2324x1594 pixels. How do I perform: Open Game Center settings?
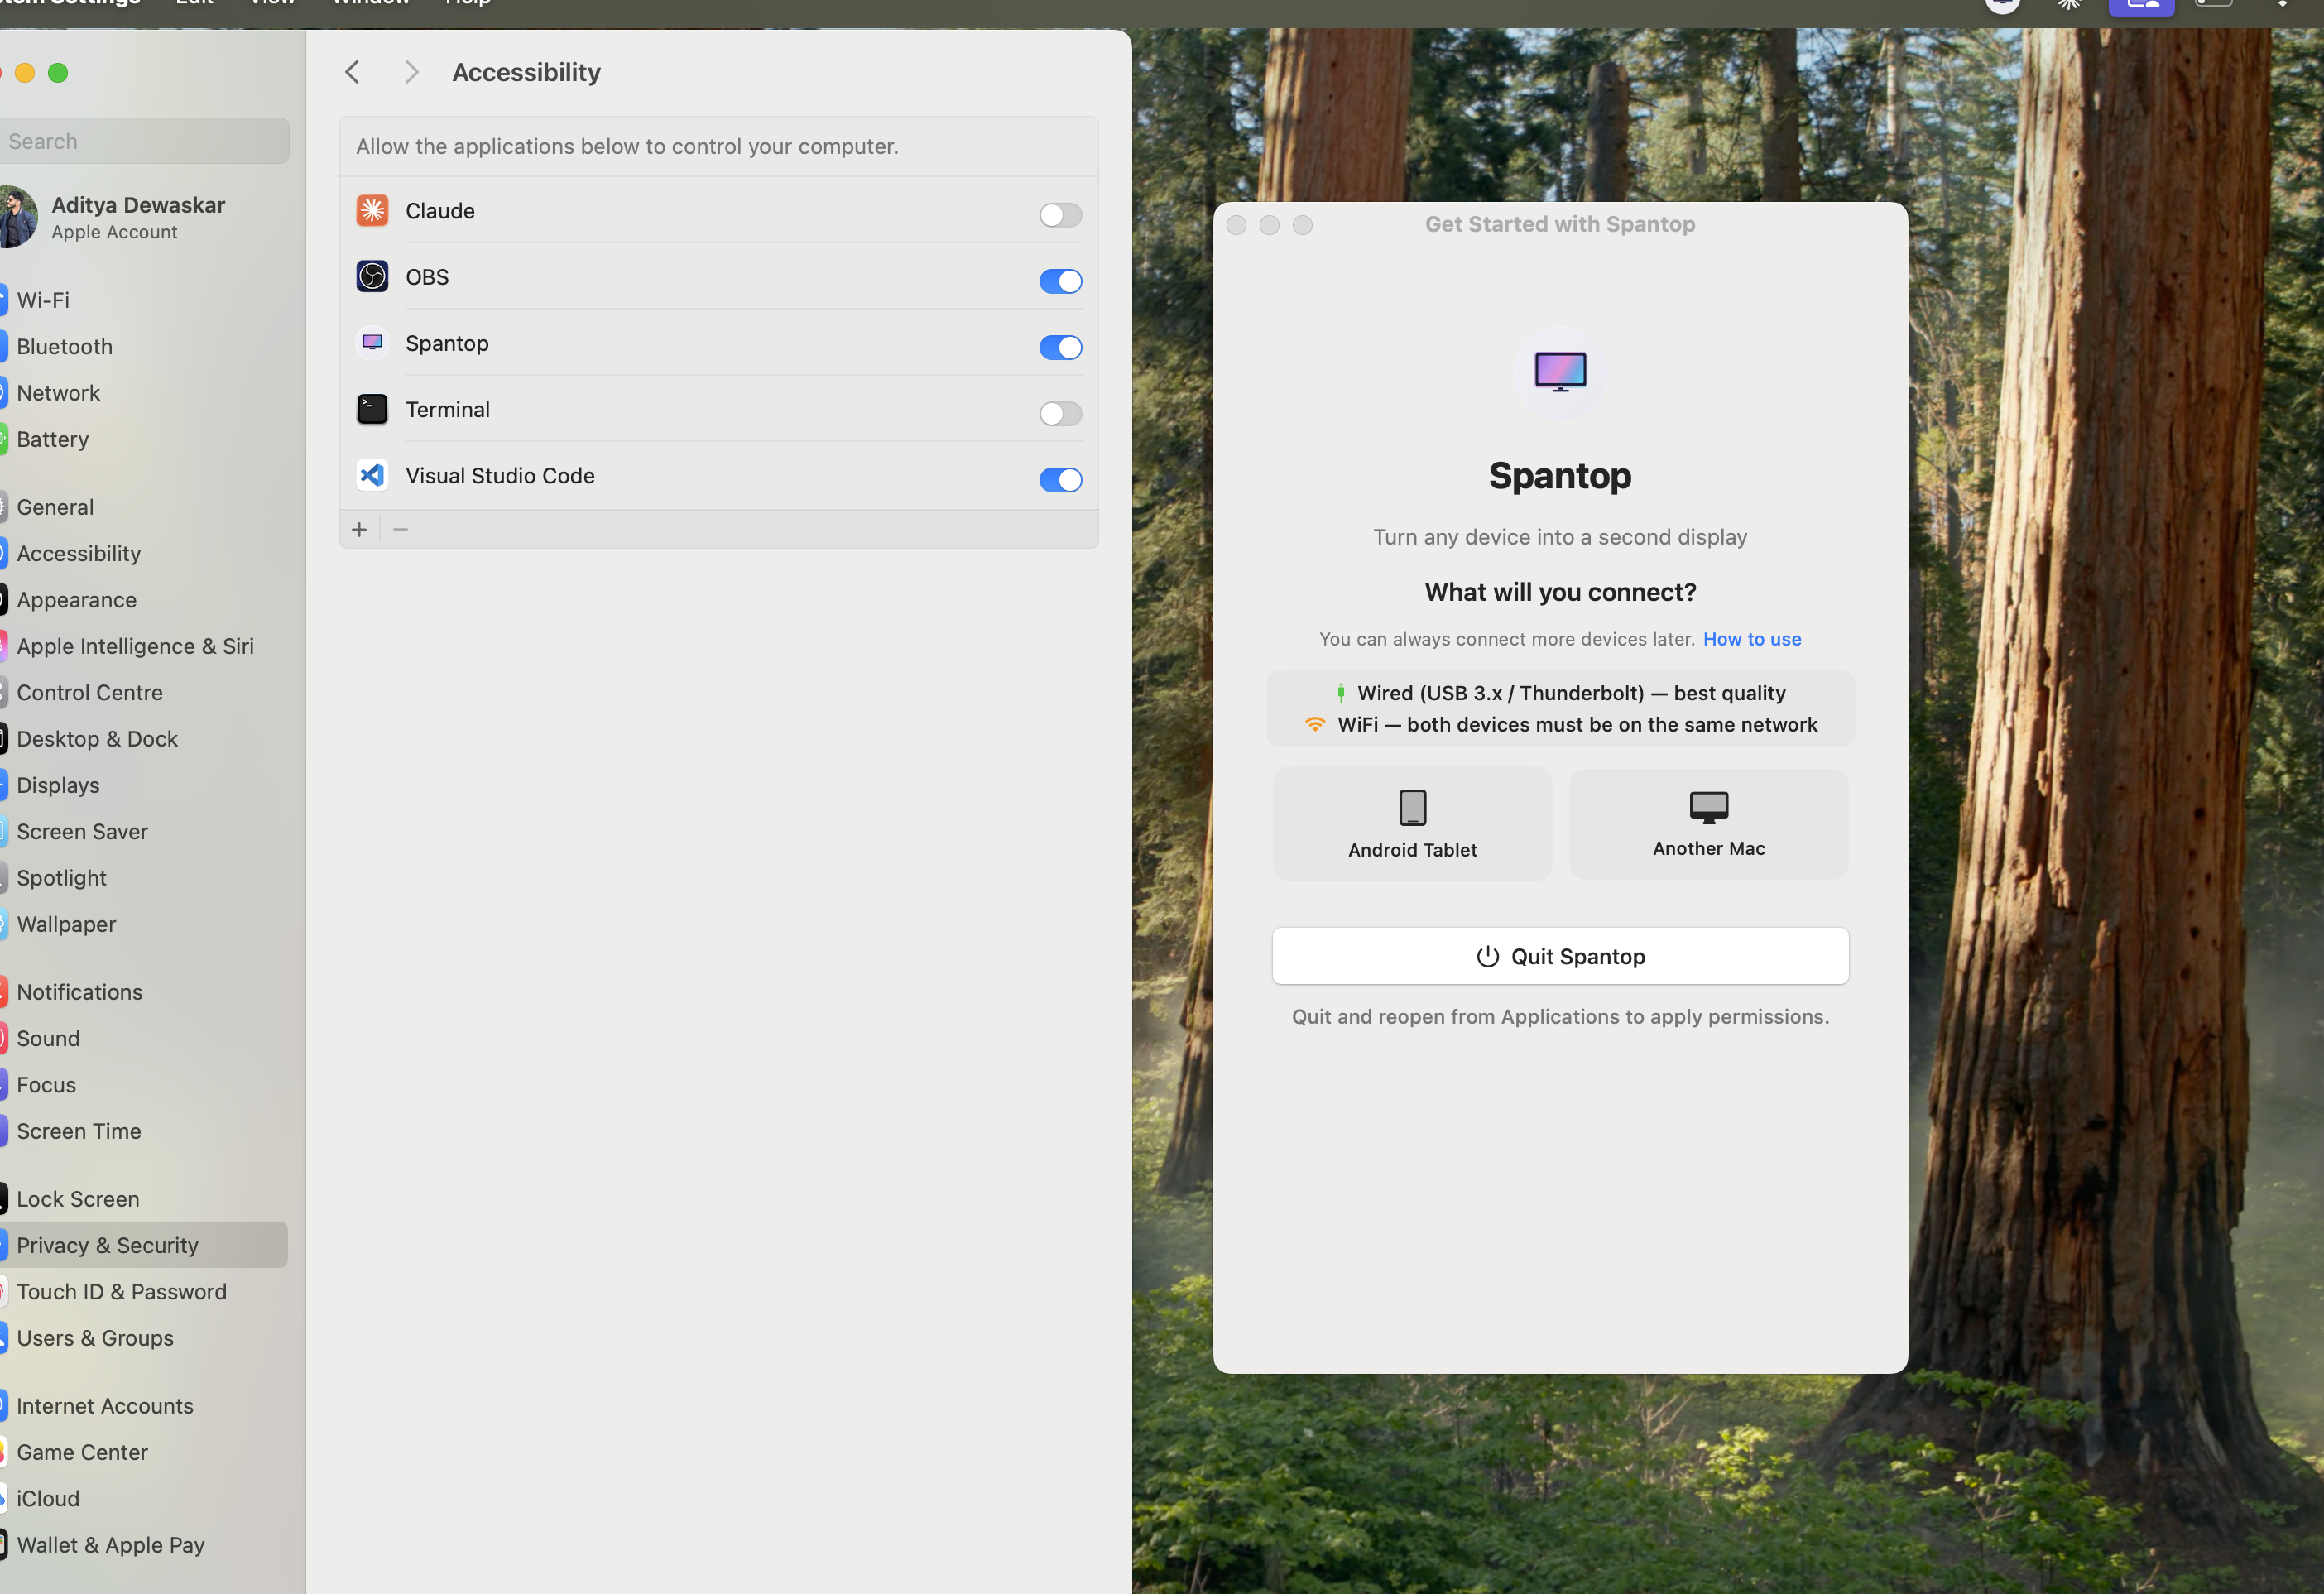pos(144,1452)
